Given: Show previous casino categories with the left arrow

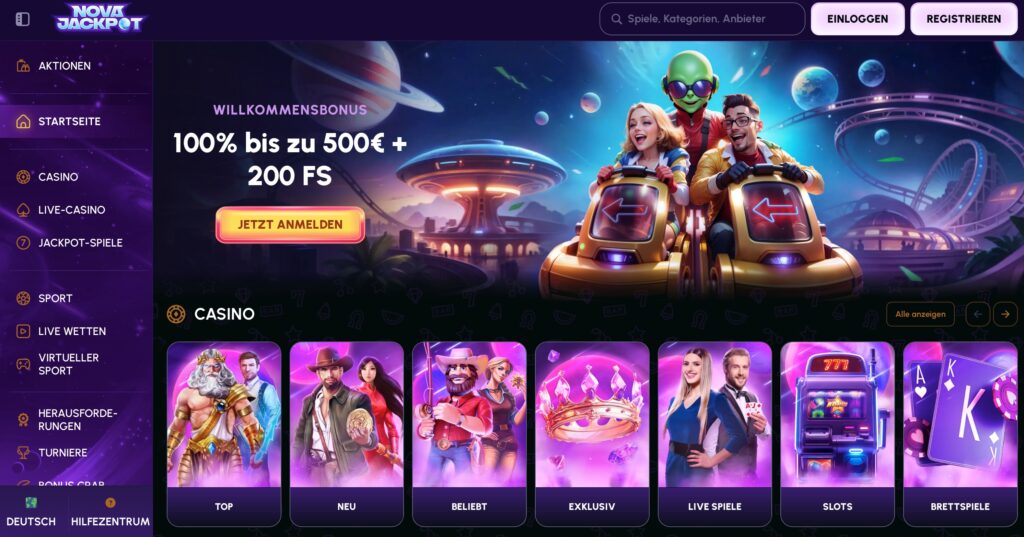Looking at the screenshot, I should point(978,314).
